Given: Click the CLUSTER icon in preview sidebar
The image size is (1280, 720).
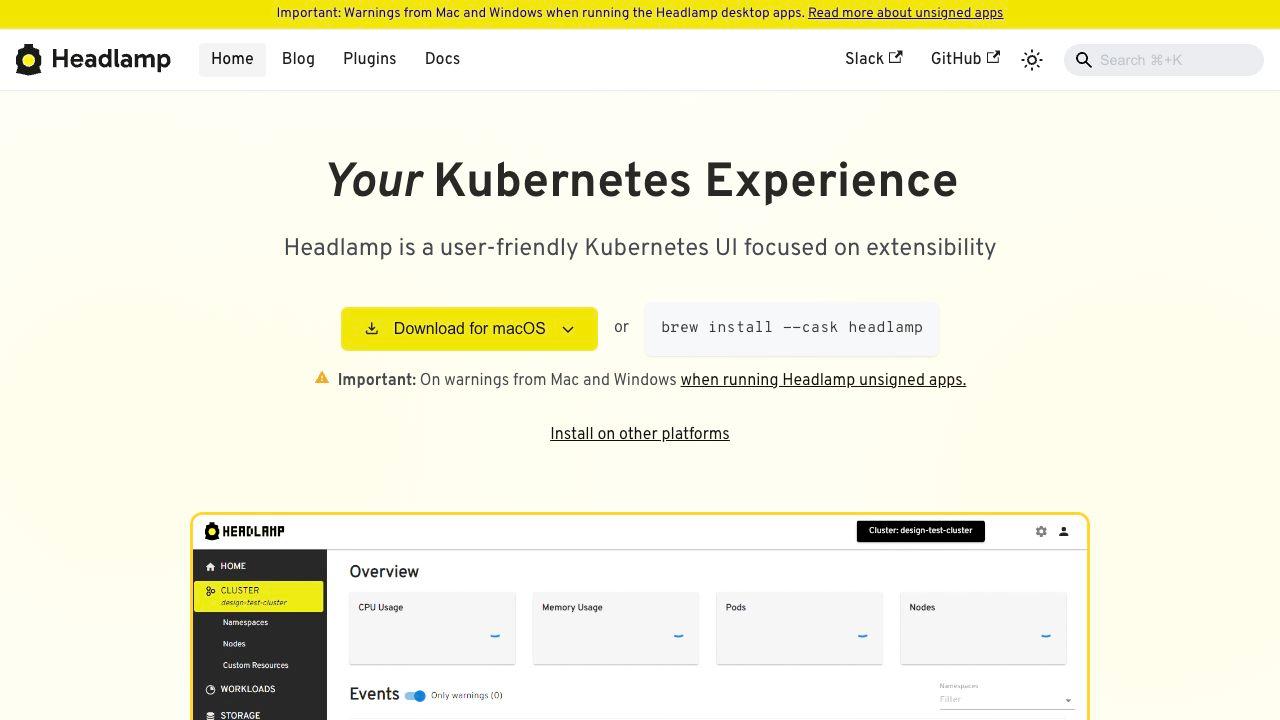Looking at the screenshot, I should tap(210, 591).
